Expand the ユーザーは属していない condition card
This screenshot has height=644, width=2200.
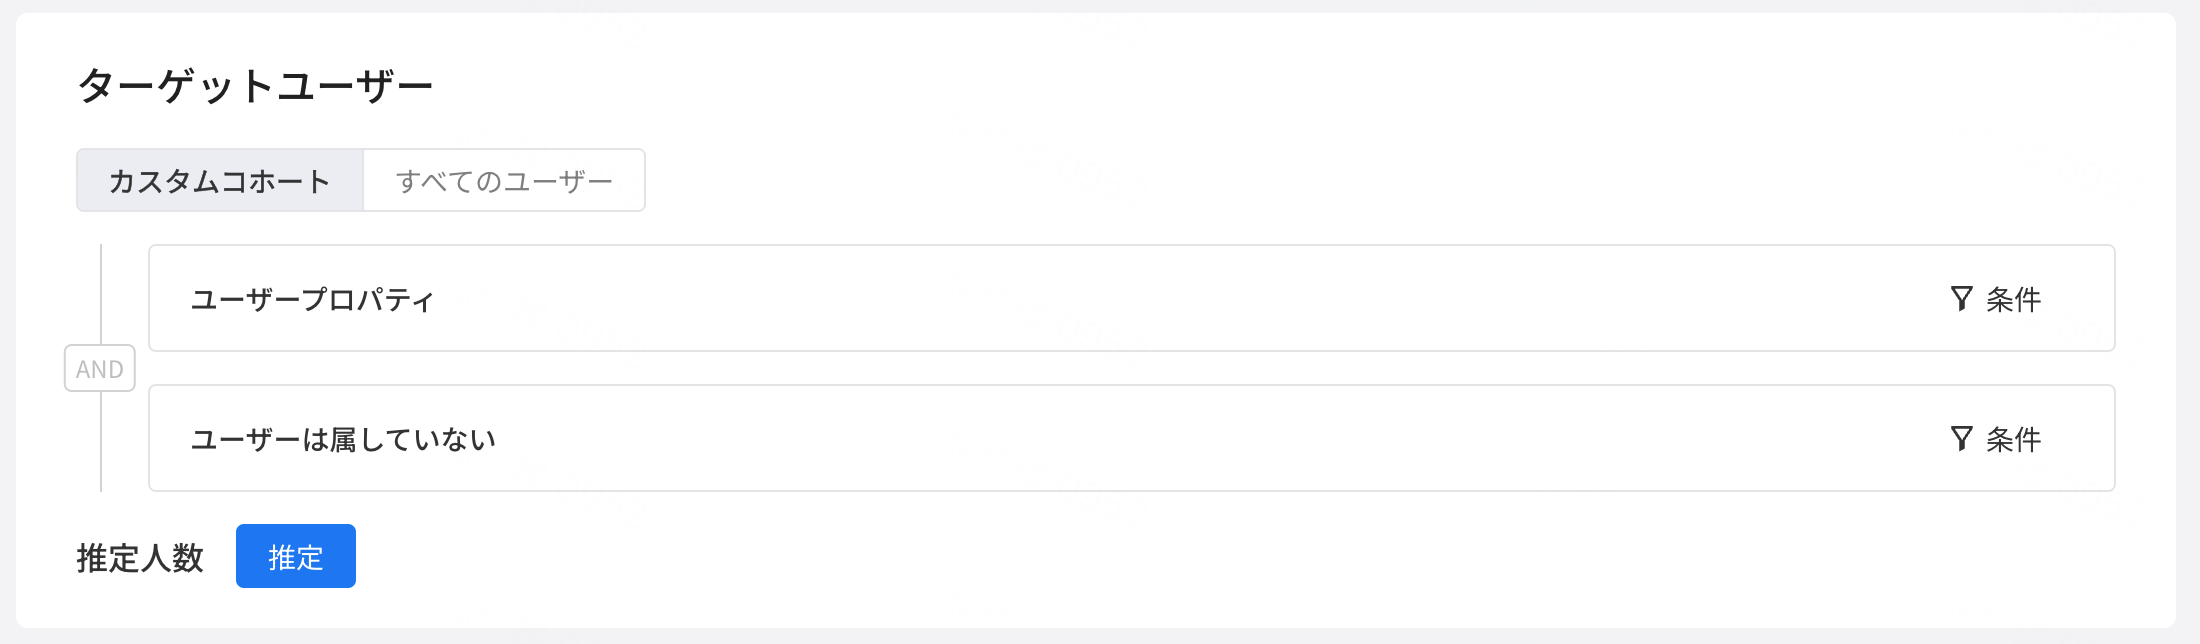click(x=1132, y=438)
